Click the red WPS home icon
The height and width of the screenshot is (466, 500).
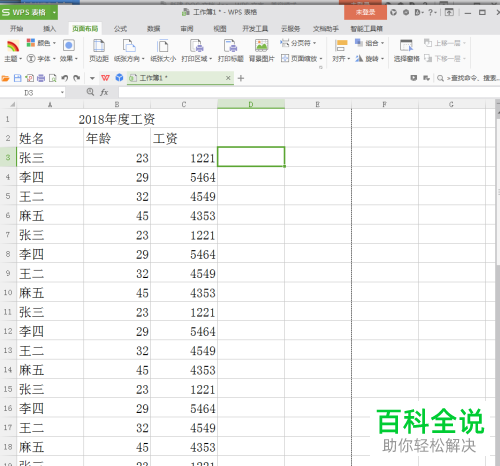tap(105, 78)
